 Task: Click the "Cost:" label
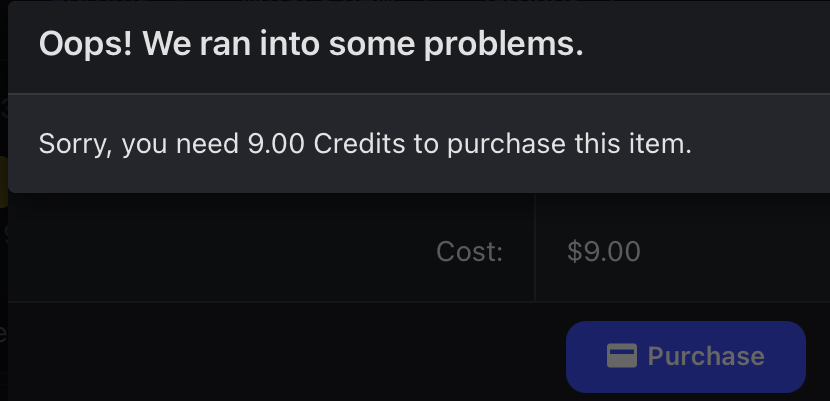pos(469,251)
